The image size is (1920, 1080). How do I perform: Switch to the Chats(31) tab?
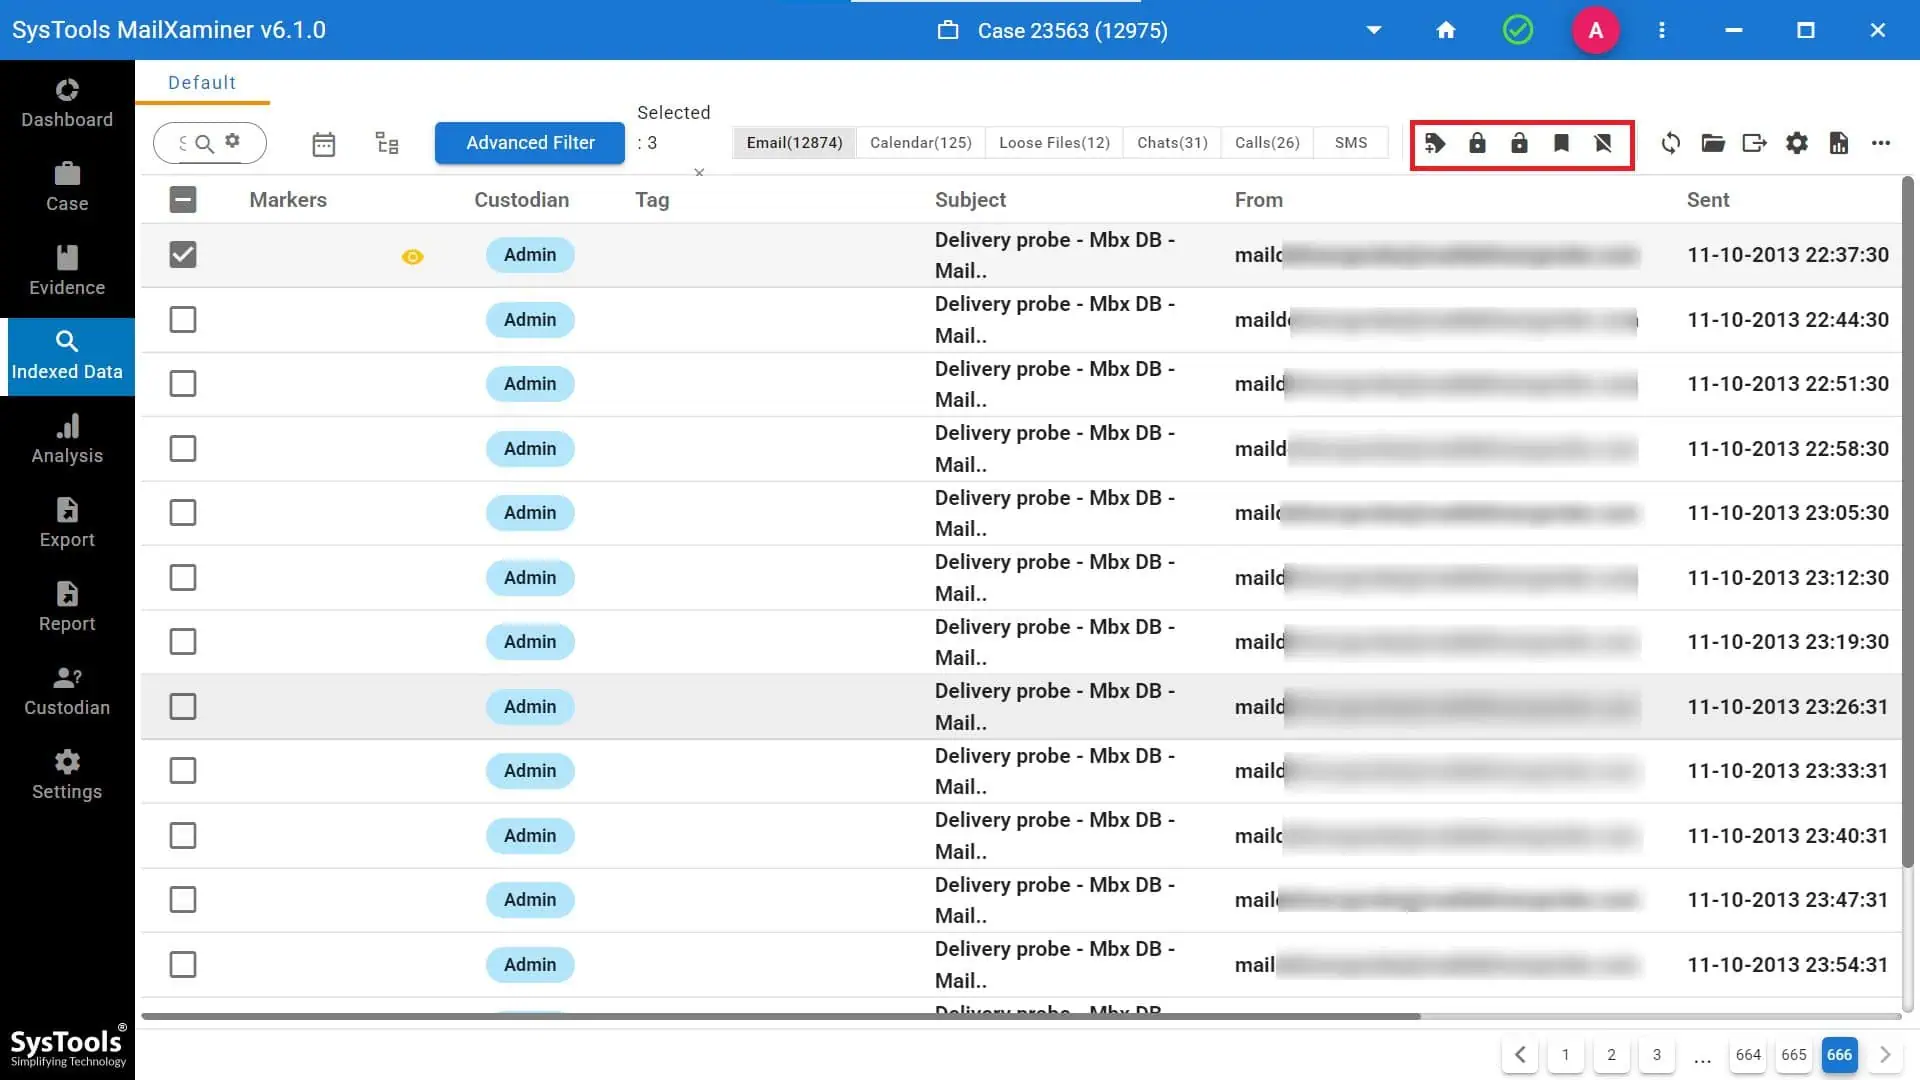point(1172,142)
